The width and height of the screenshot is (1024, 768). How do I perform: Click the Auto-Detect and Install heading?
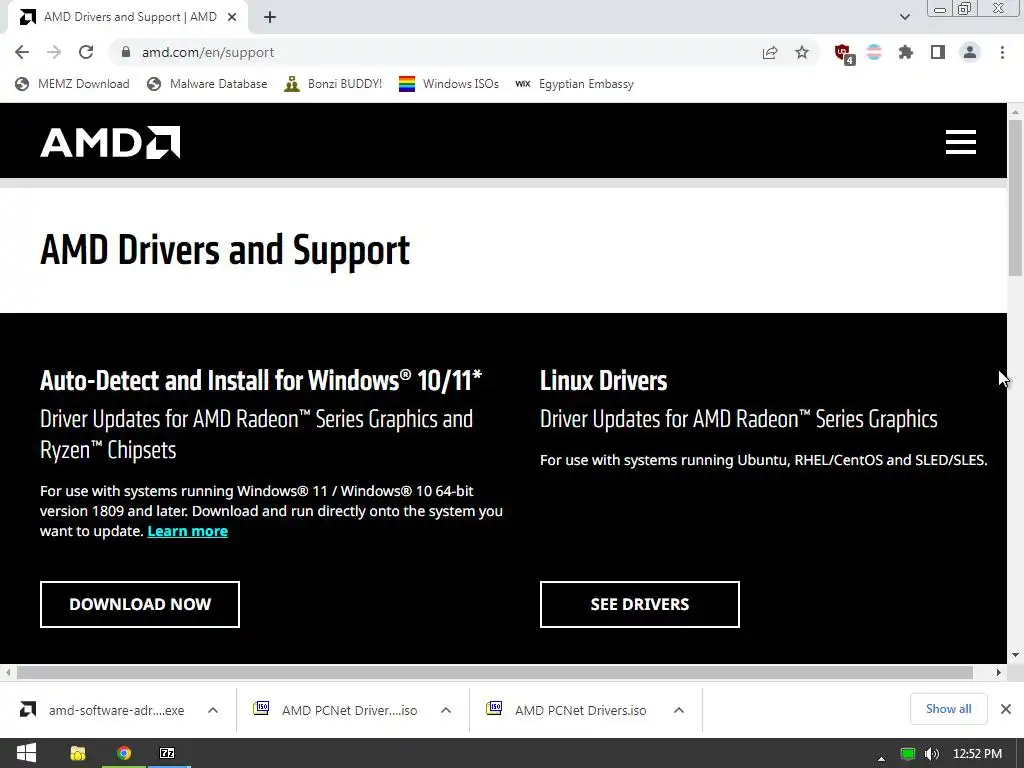coord(261,381)
